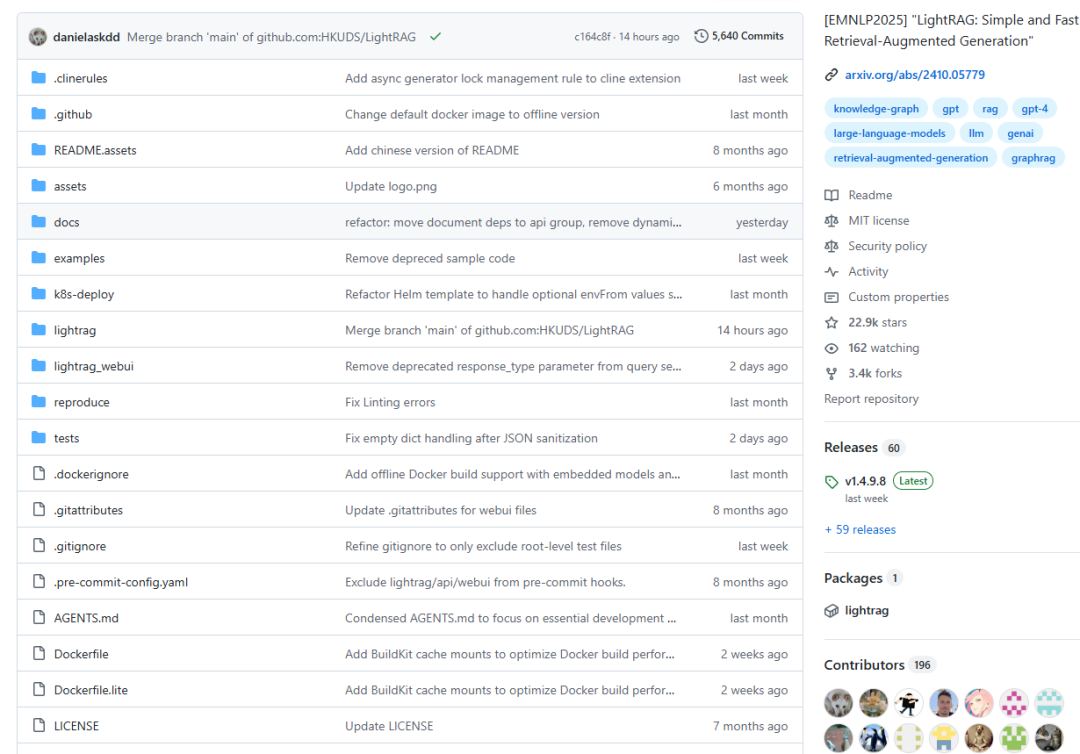Open the commit status green checkmark
This screenshot has width=1080, height=754.
[435, 36]
